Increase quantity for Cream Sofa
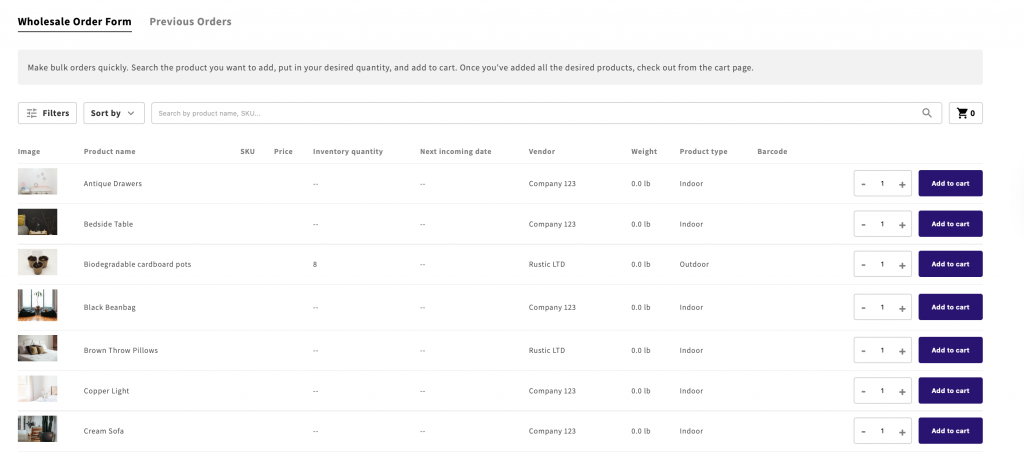The image size is (1024, 454). (x=902, y=431)
